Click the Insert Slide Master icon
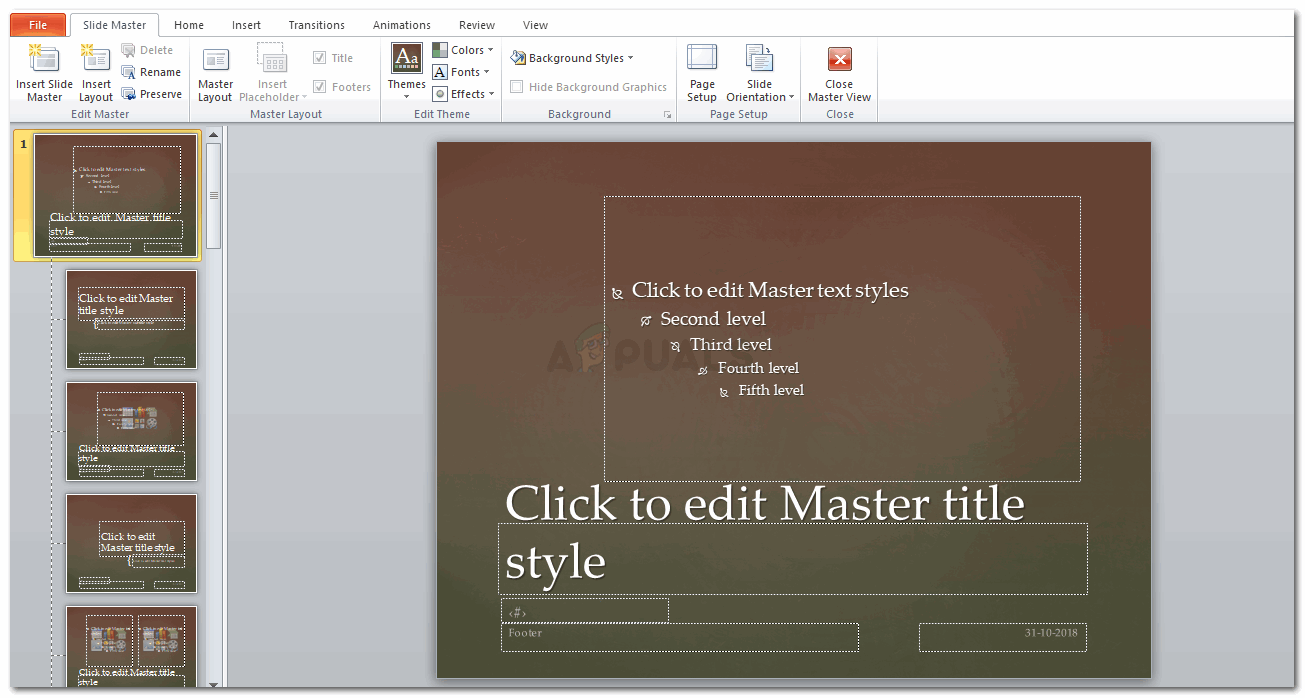 (44, 60)
